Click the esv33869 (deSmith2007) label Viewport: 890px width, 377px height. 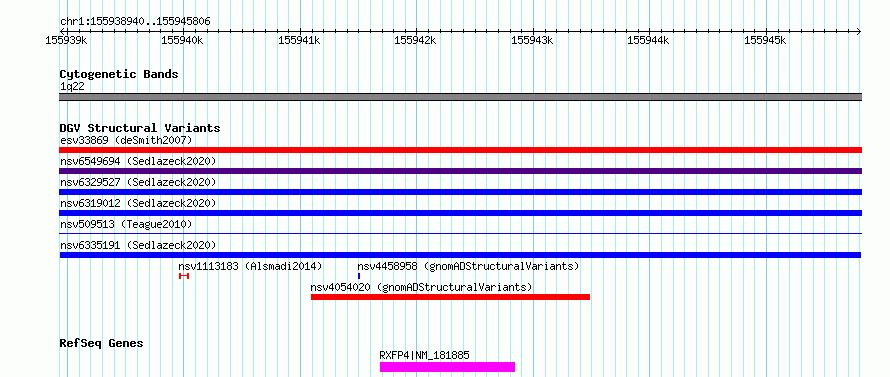point(126,140)
